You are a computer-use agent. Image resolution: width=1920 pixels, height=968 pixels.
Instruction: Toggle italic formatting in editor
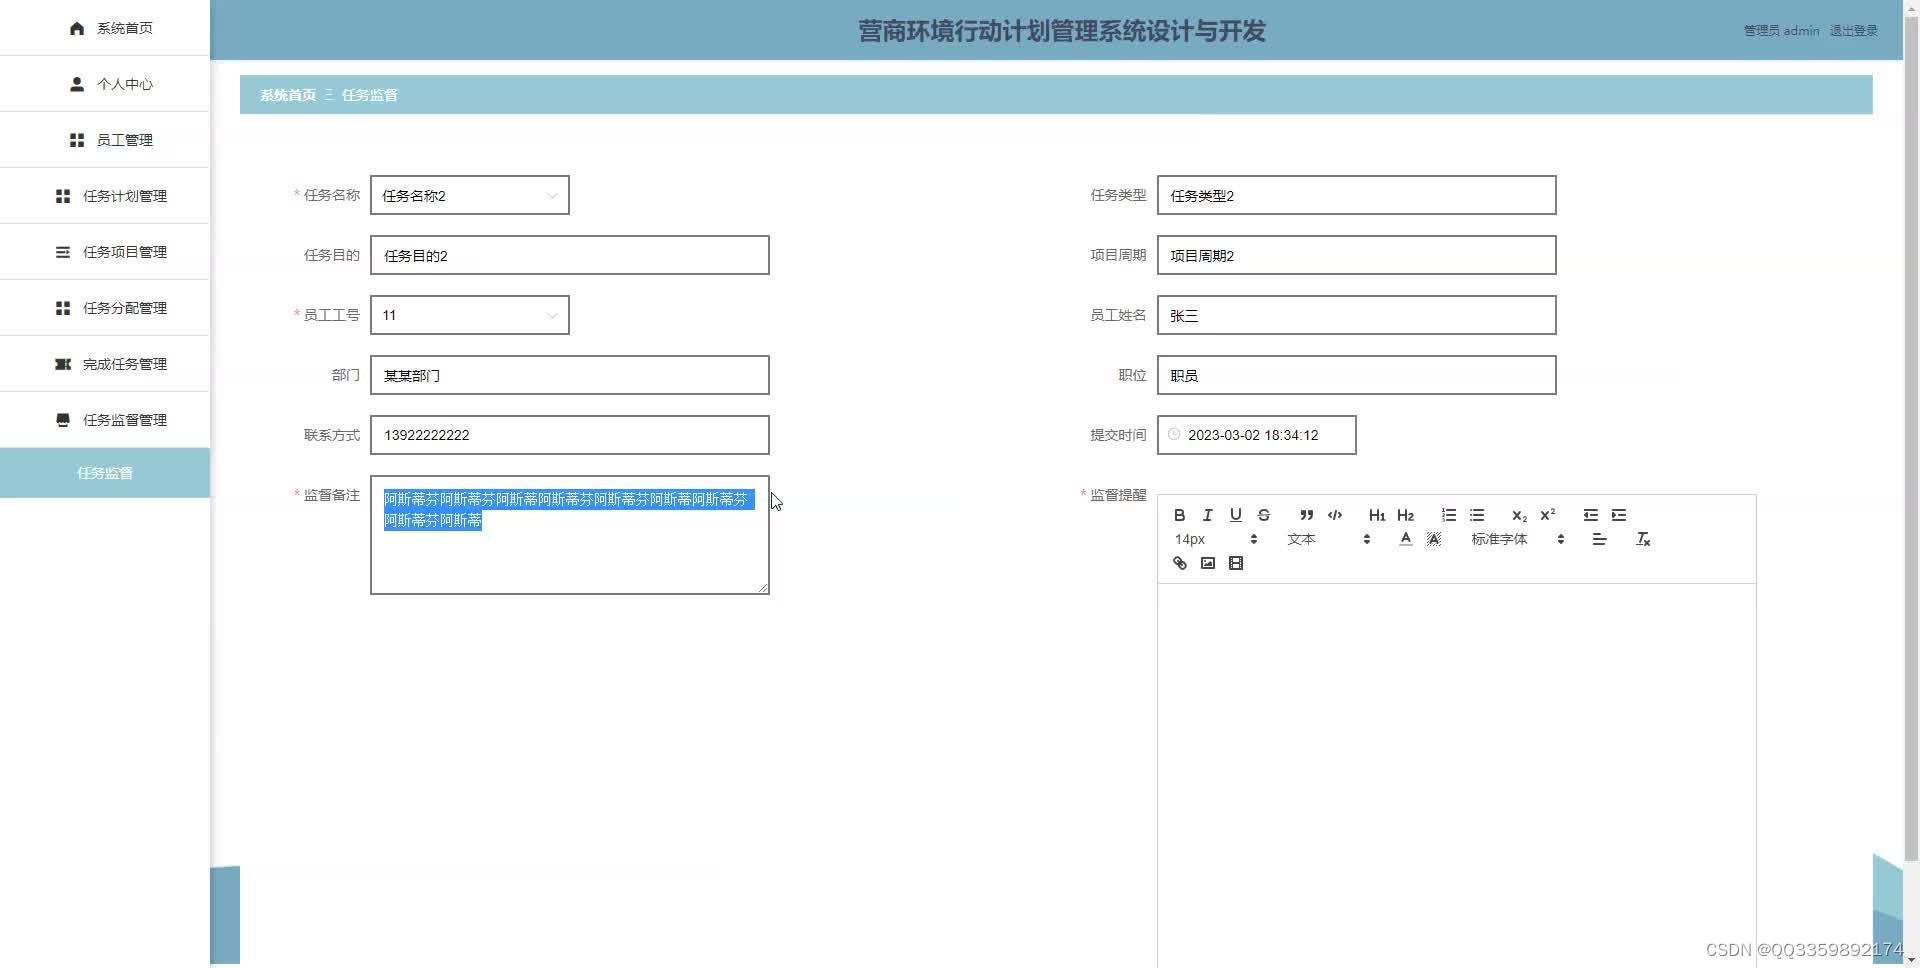tap(1207, 515)
